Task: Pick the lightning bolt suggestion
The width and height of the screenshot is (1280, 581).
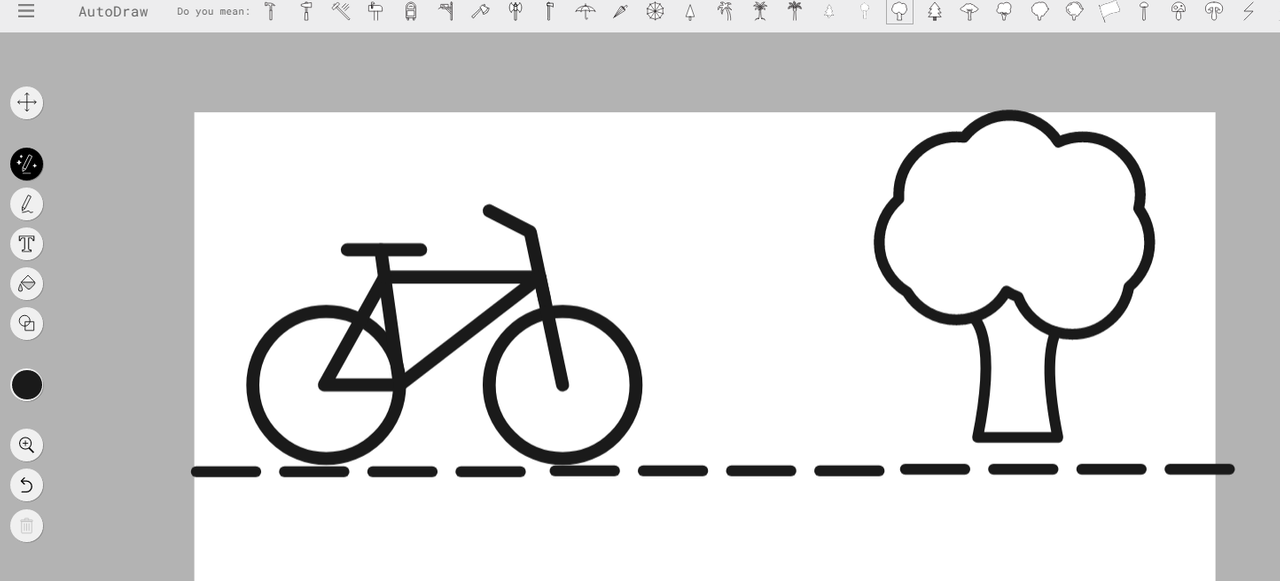Action: (1248, 11)
